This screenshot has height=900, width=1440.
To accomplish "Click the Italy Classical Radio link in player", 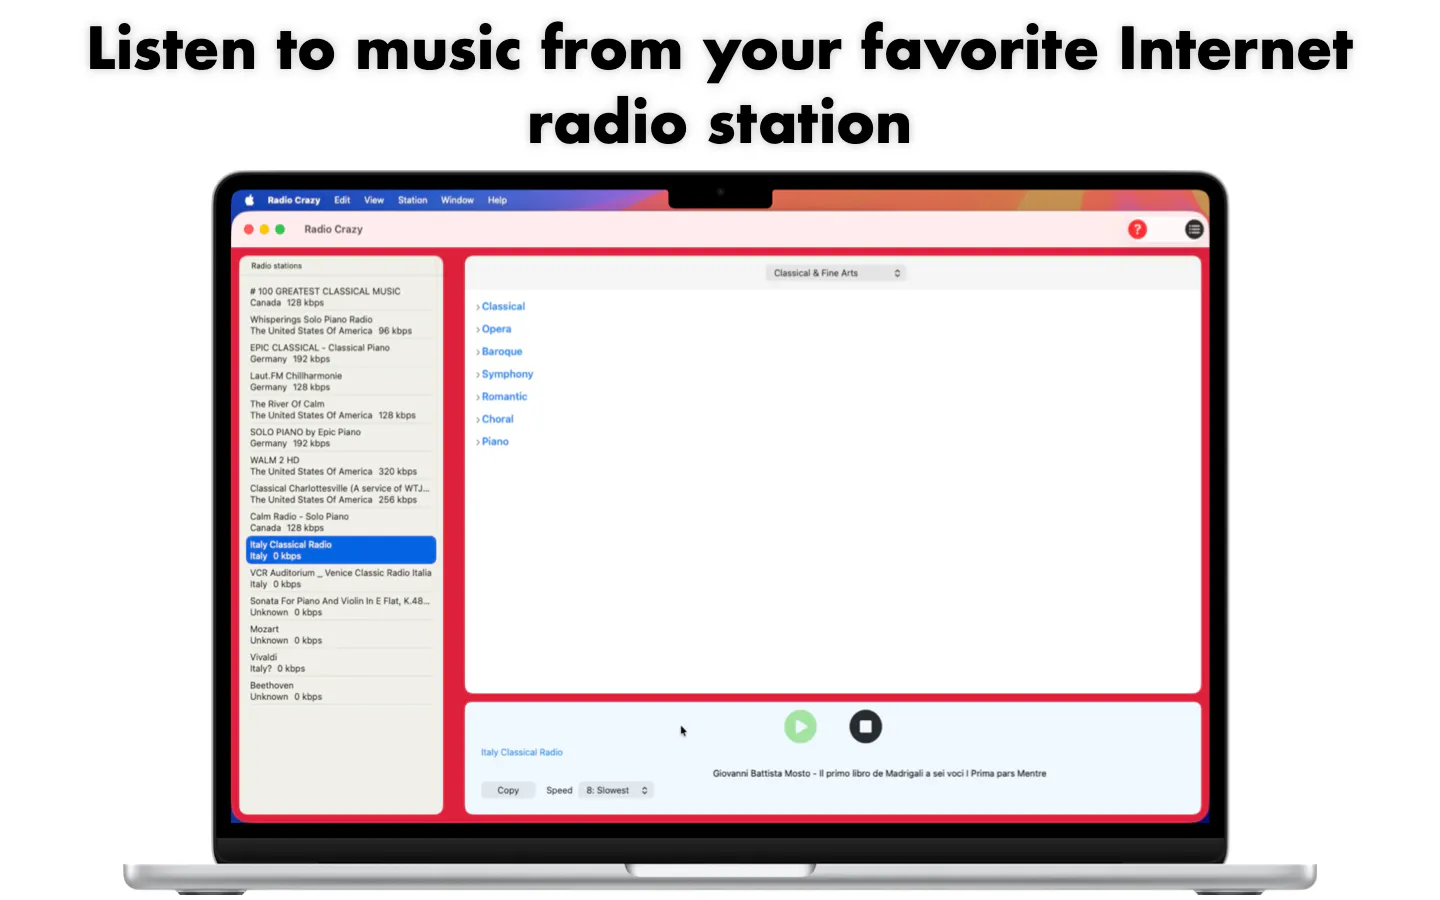I will [522, 752].
